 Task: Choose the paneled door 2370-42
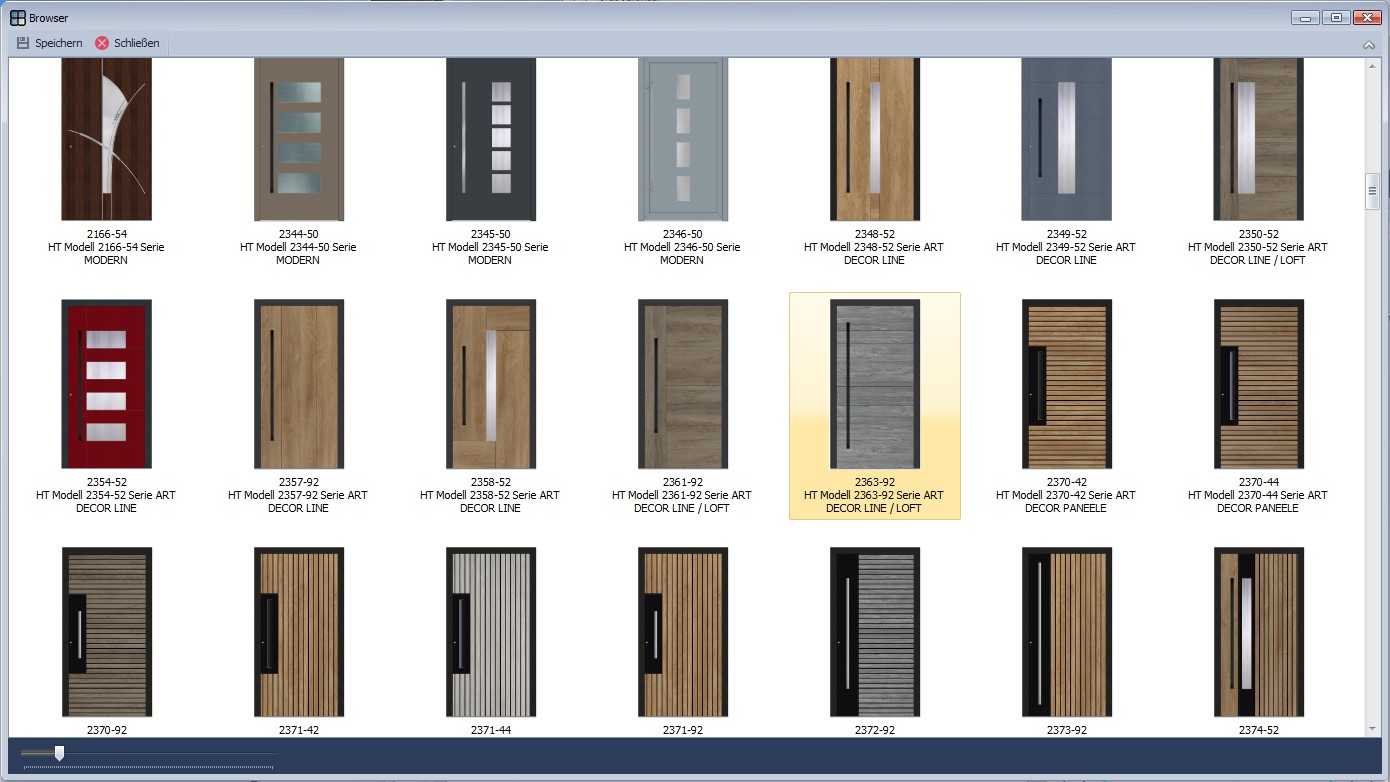coord(1066,384)
